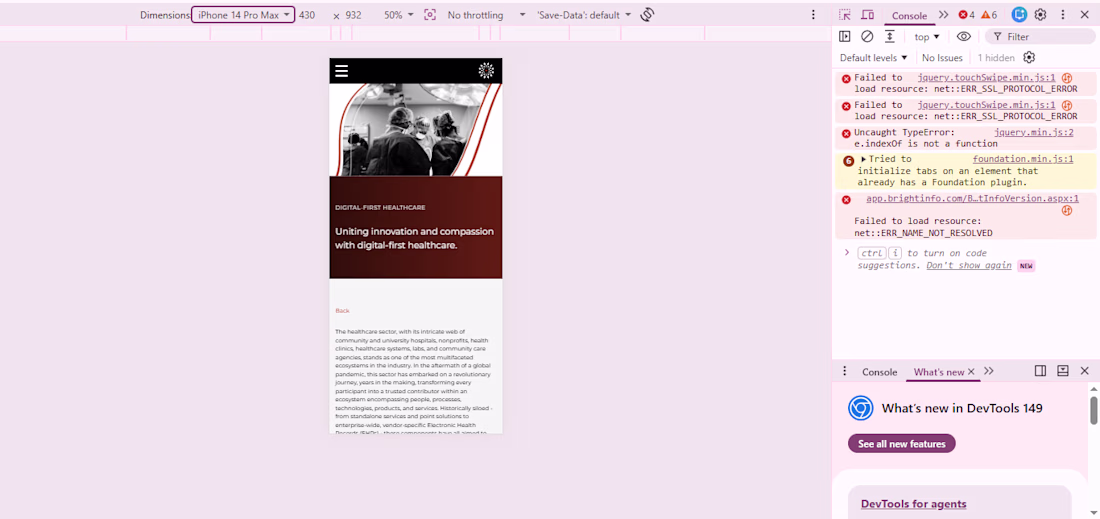
Task: Close the What's new tab
Action: point(972,372)
